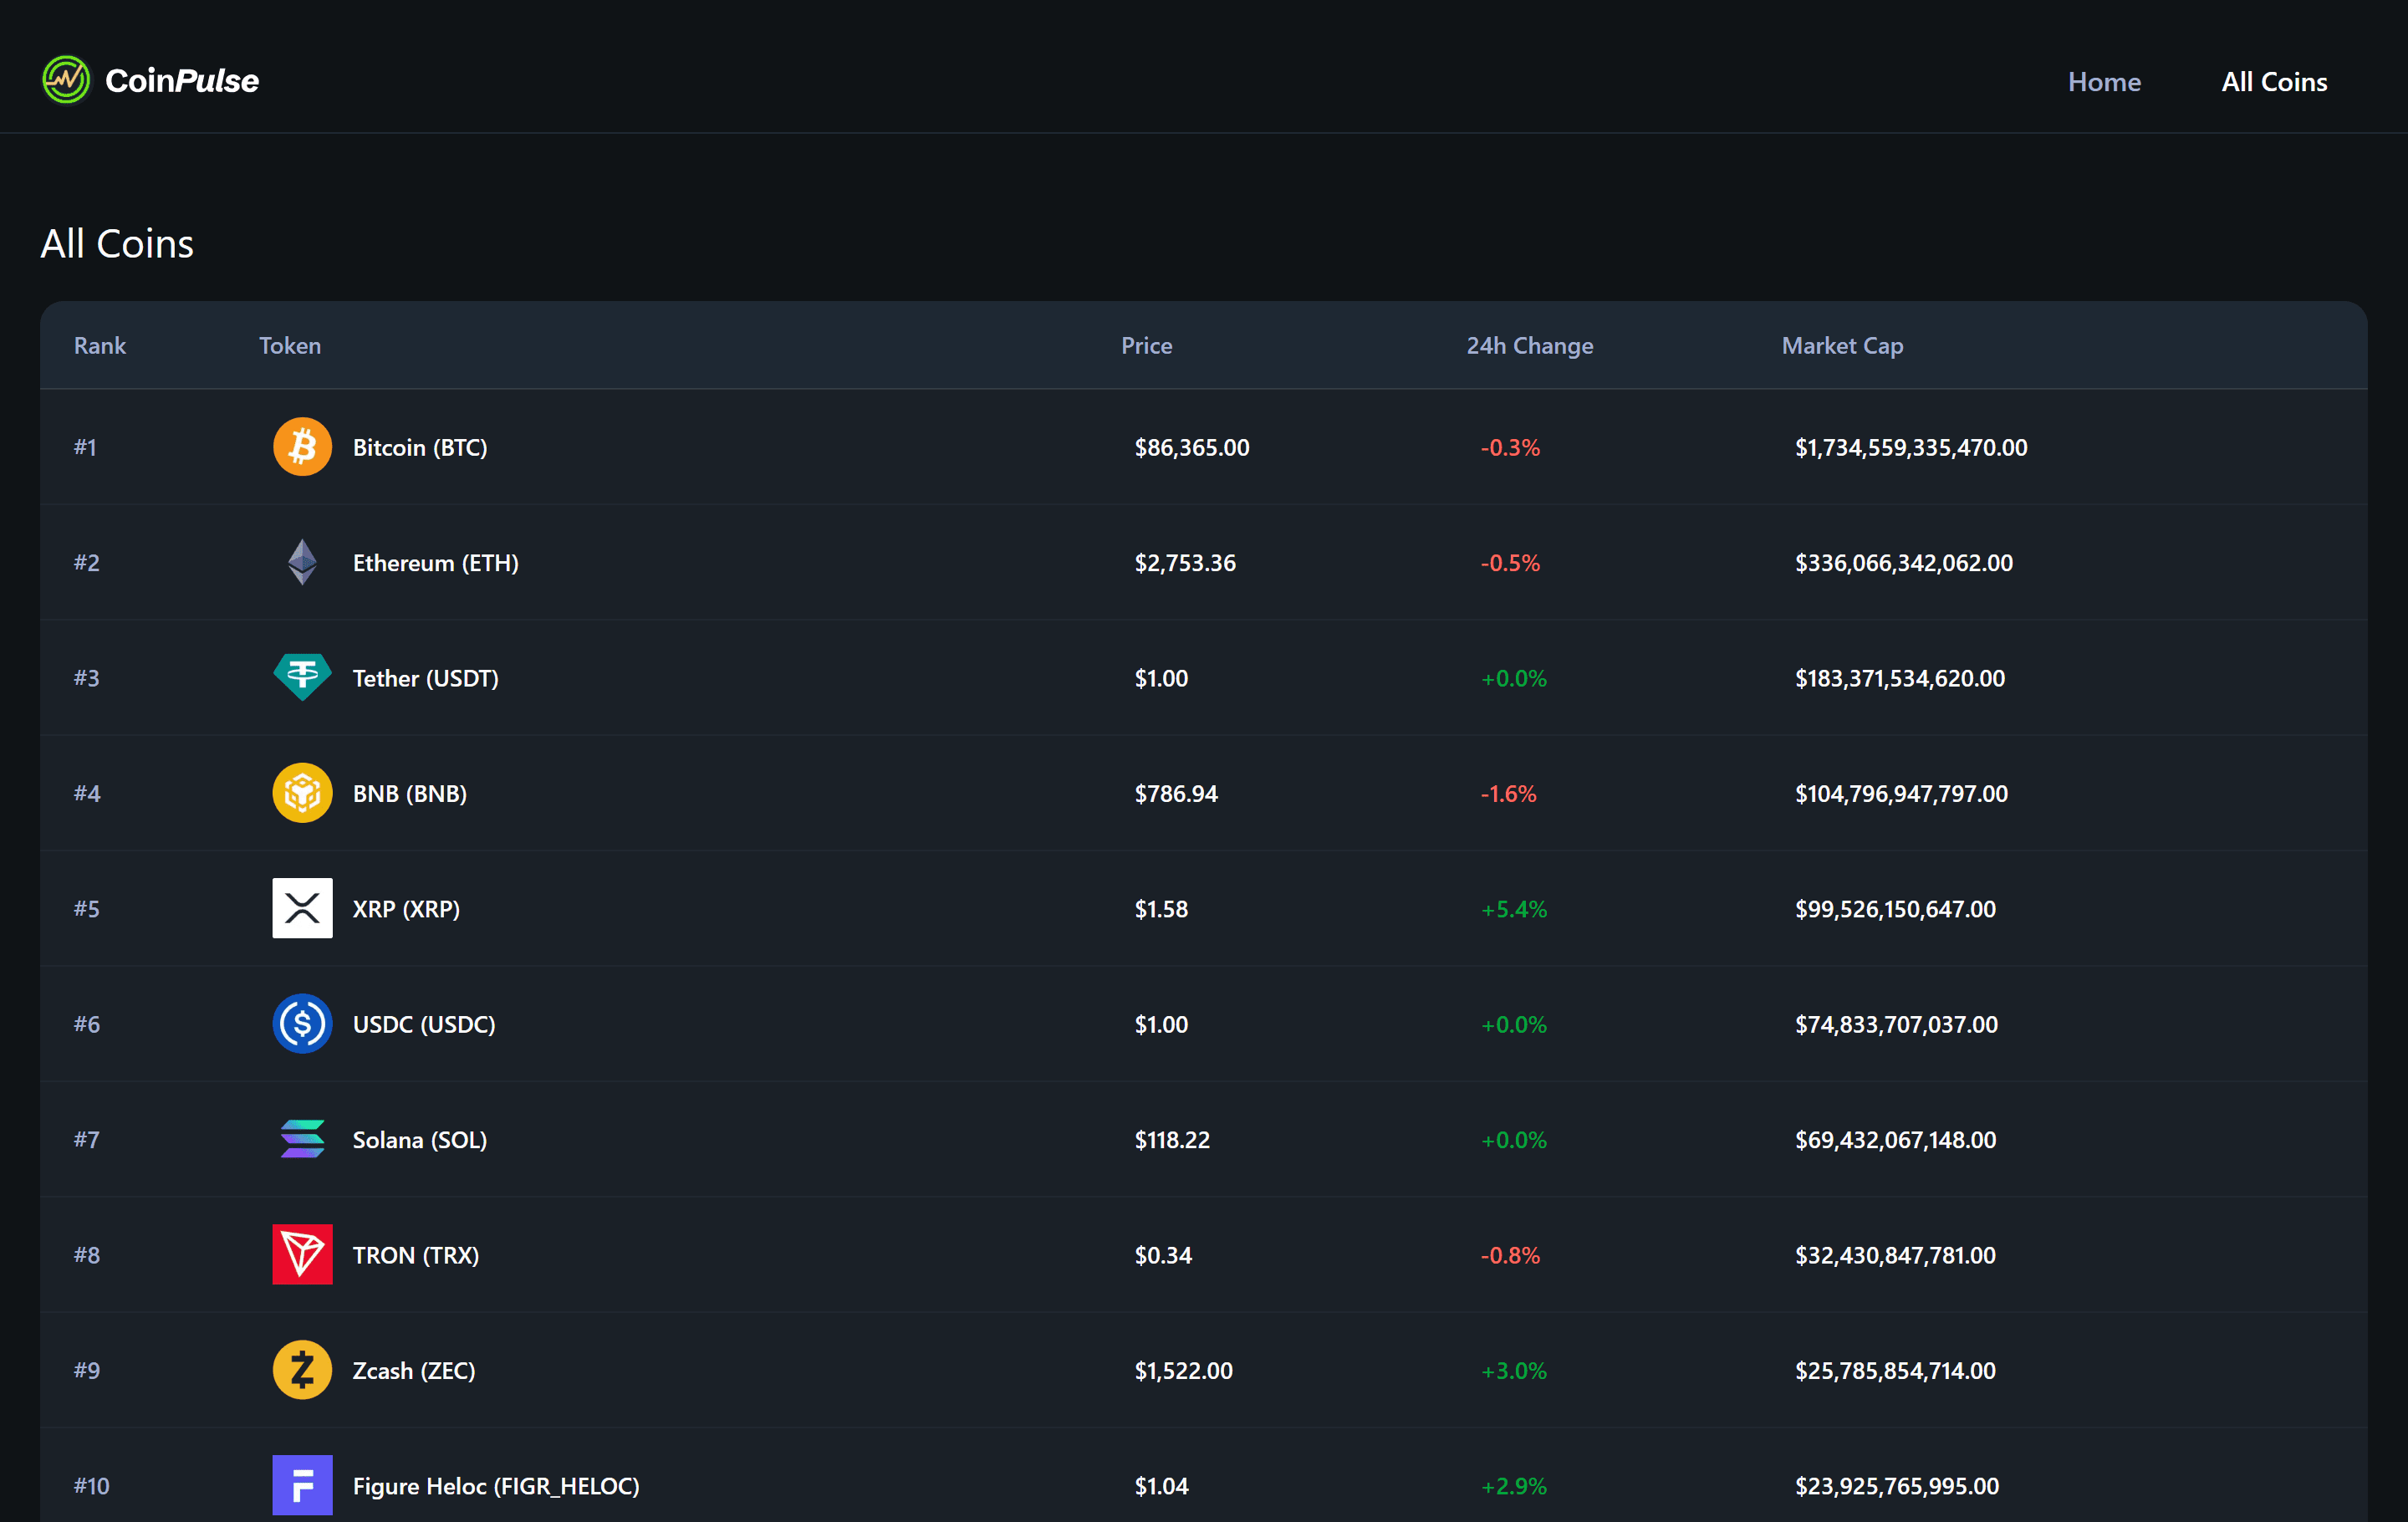Click TRON market cap $32,430,847,781.00

pyautogui.click(x=1895, y=1254)
